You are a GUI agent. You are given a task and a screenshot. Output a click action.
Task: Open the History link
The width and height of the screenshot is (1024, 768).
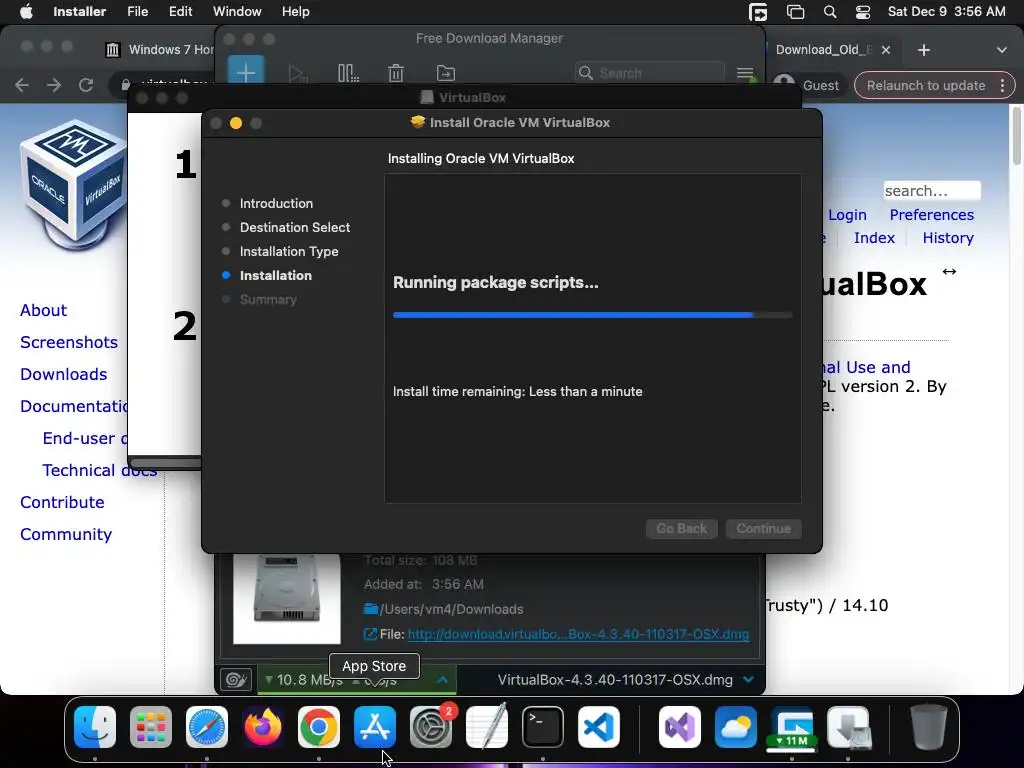click(x=948, y=238)
